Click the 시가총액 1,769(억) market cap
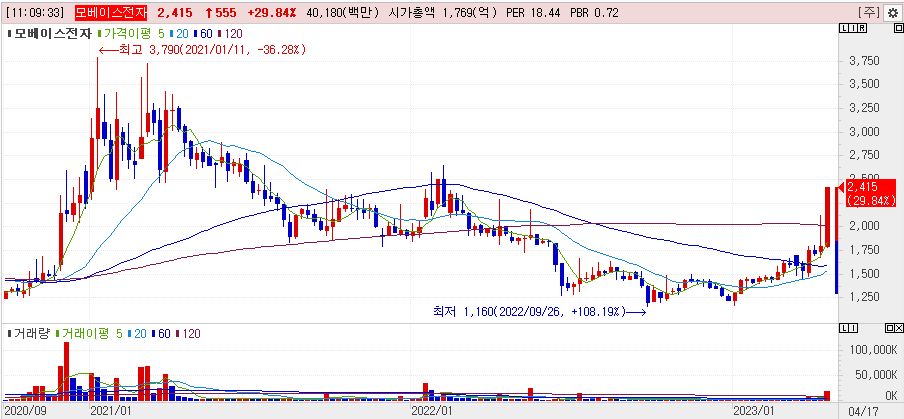Screen dimensions: 904x419 coord(443,13)
